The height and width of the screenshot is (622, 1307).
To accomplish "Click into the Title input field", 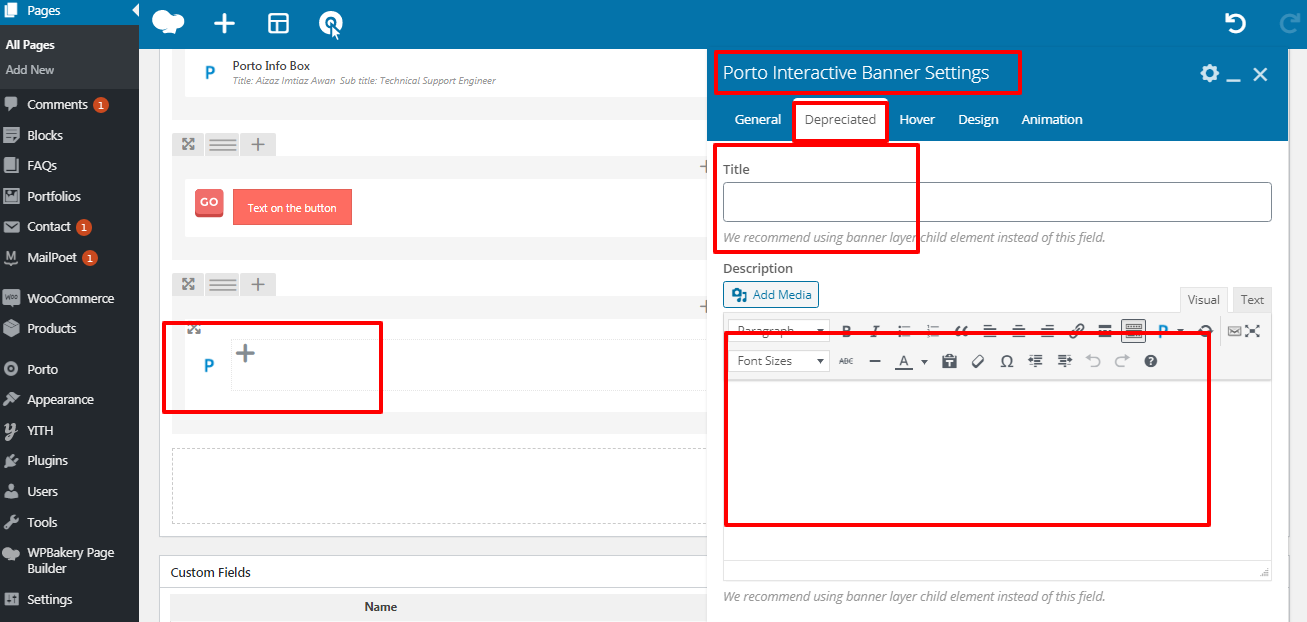I will point(997,202).
